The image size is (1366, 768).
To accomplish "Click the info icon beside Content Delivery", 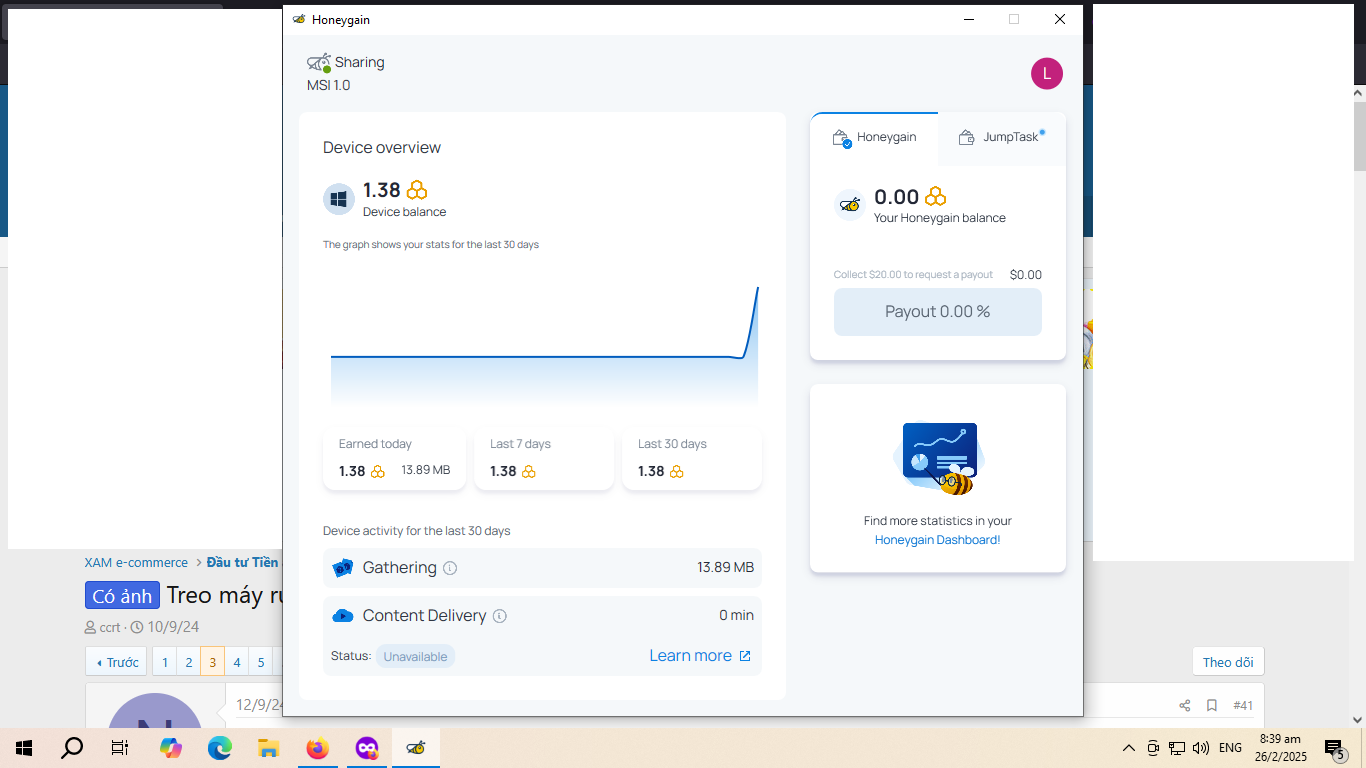I will click(500, 616).
